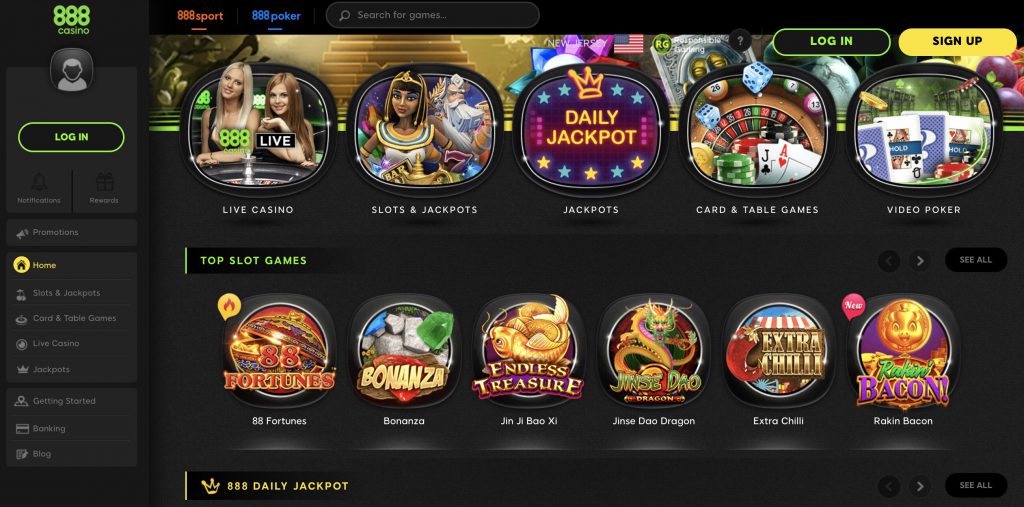1024x507 pixels.
Task: Advance the 888 Daily Jackpot carousel
Action: (x=920, y=486)
